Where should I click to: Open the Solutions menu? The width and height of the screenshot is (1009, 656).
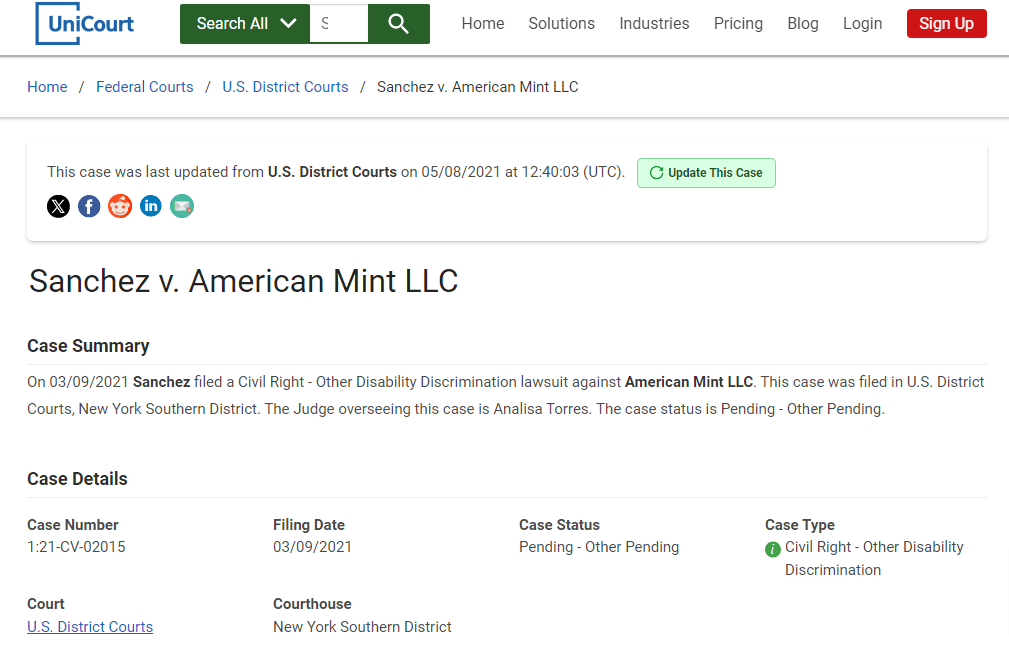(x=562, y=24)
